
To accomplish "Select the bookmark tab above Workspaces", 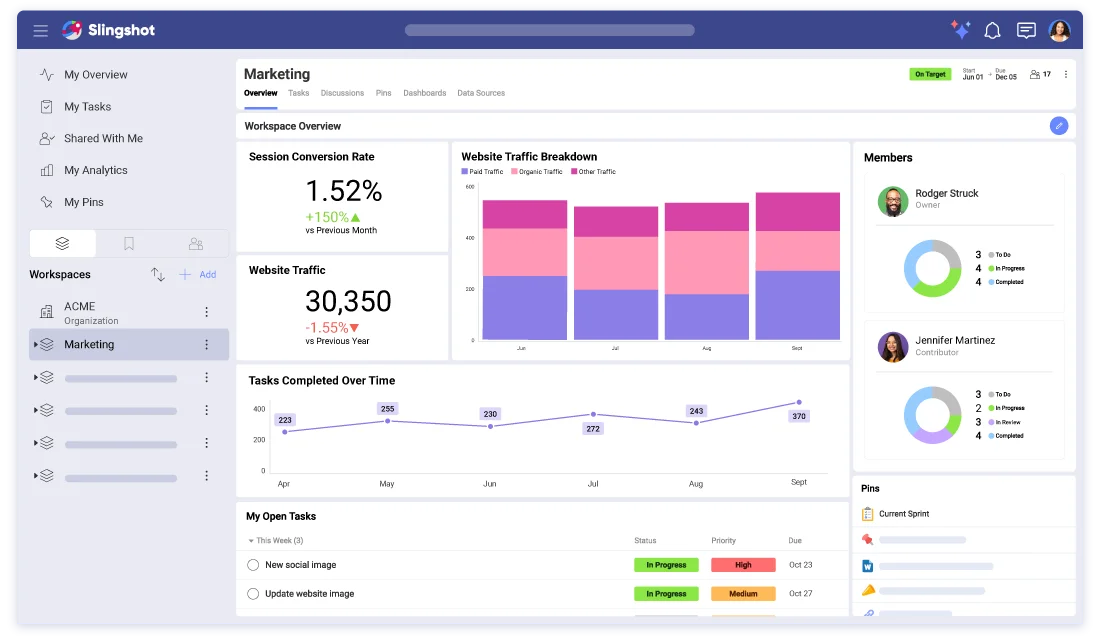I will click(129, 242).
